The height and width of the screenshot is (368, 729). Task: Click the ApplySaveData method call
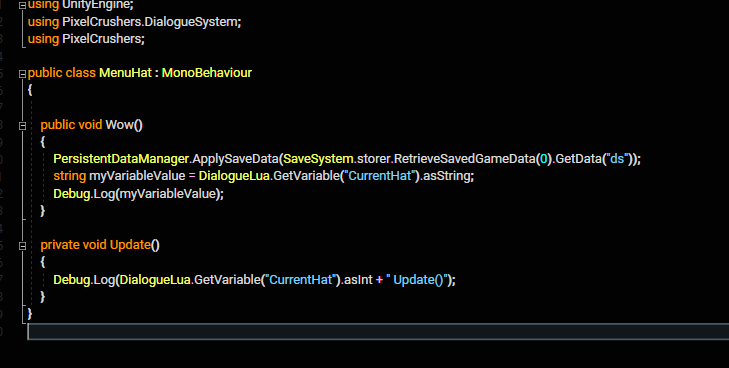[235, 159]
